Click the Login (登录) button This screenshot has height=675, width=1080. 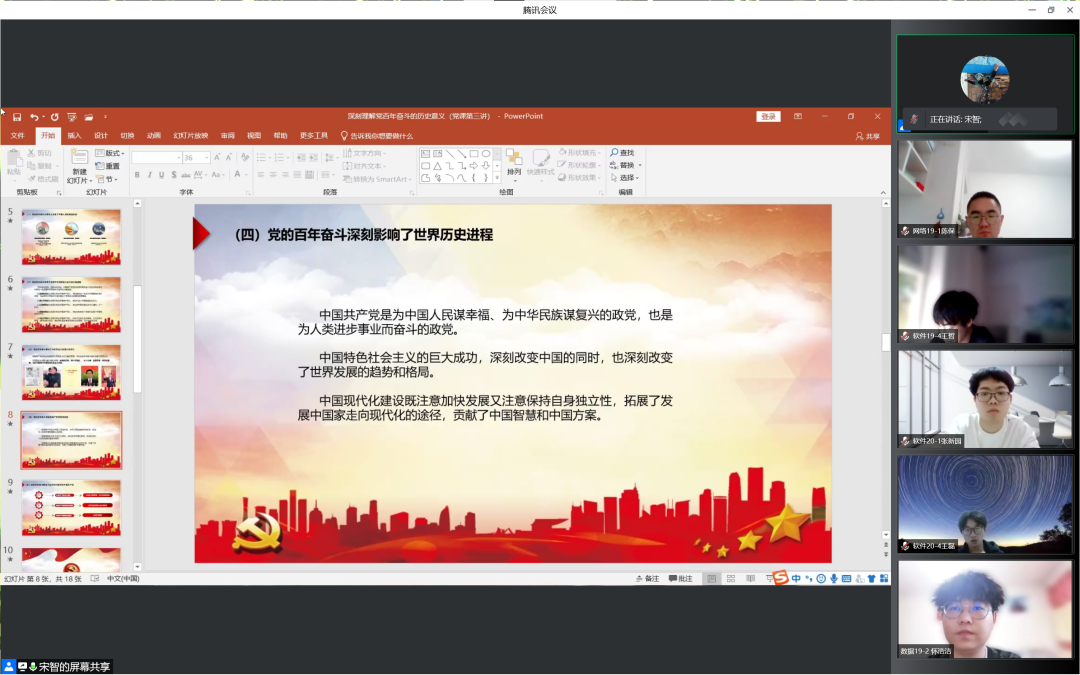click(768, 117)
